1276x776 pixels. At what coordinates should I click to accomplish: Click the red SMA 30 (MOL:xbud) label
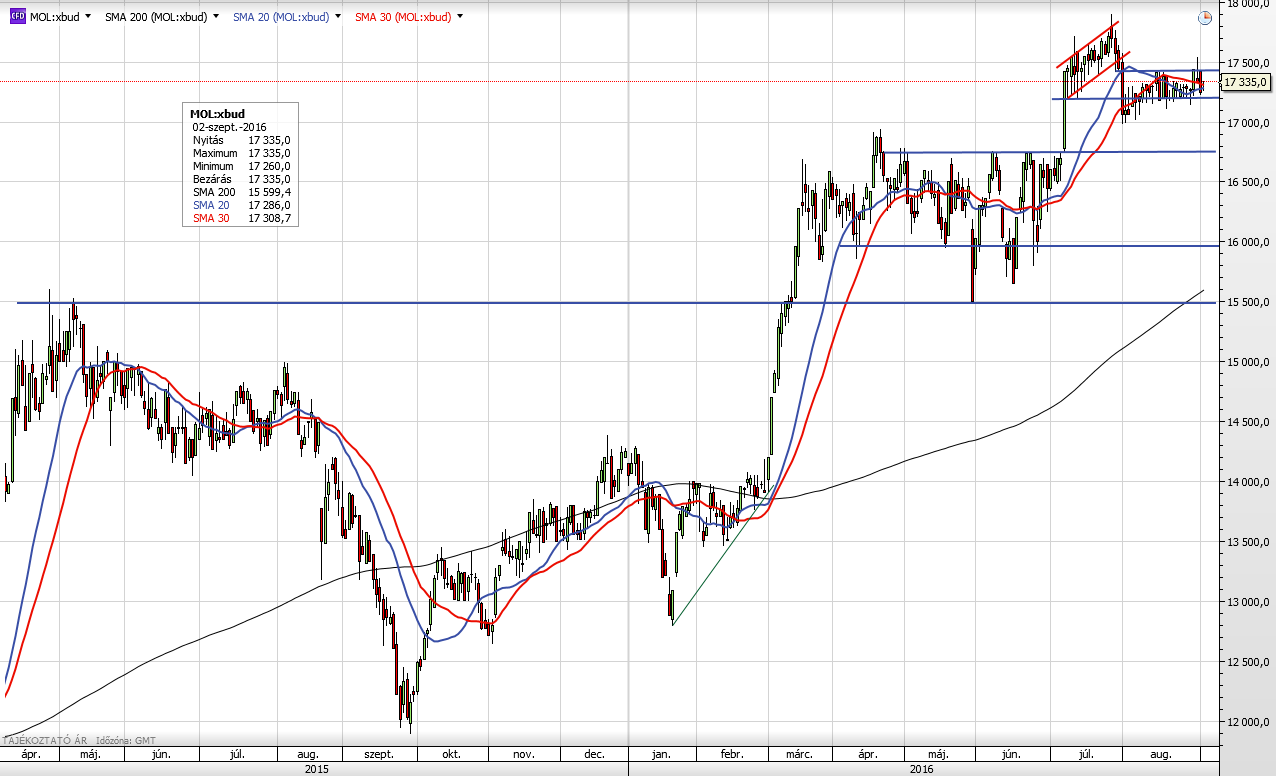pyautogui.click(x=404, y=17)
